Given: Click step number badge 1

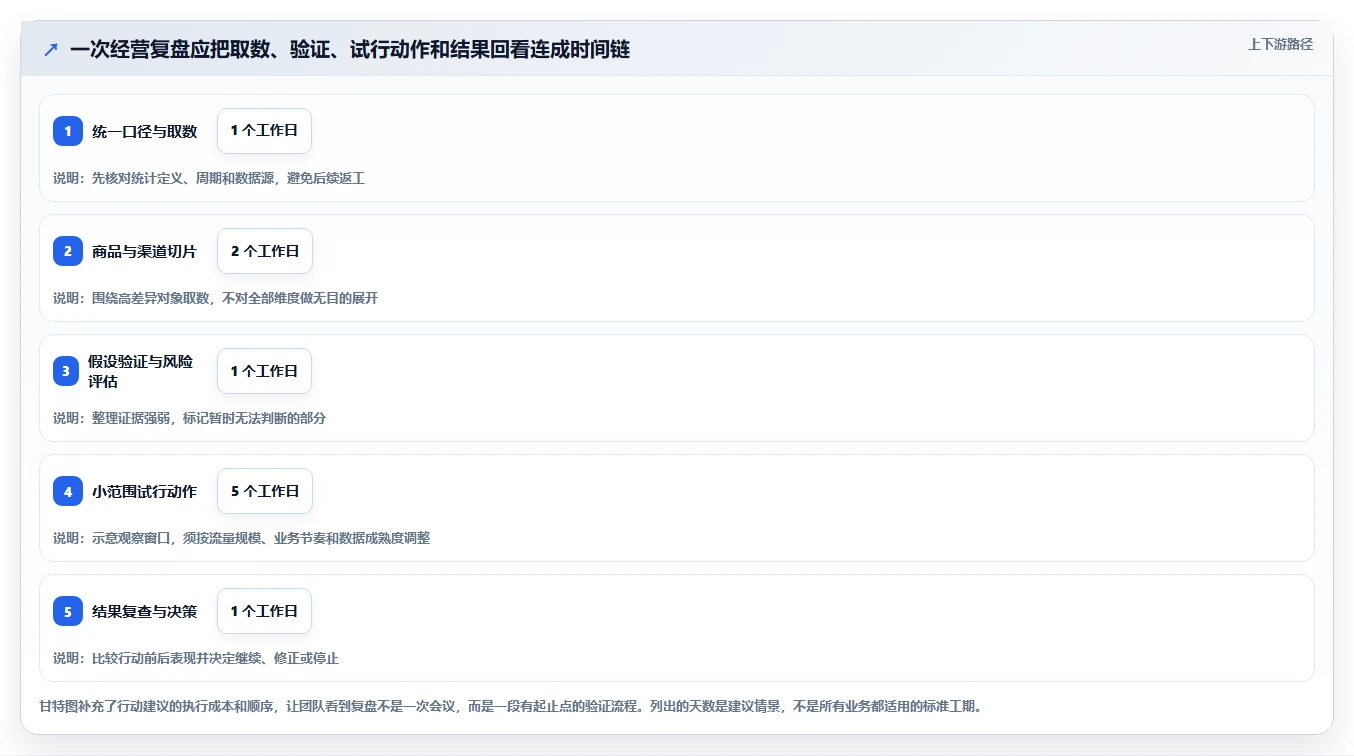Looking at the screenshot, I should (68, 131).
